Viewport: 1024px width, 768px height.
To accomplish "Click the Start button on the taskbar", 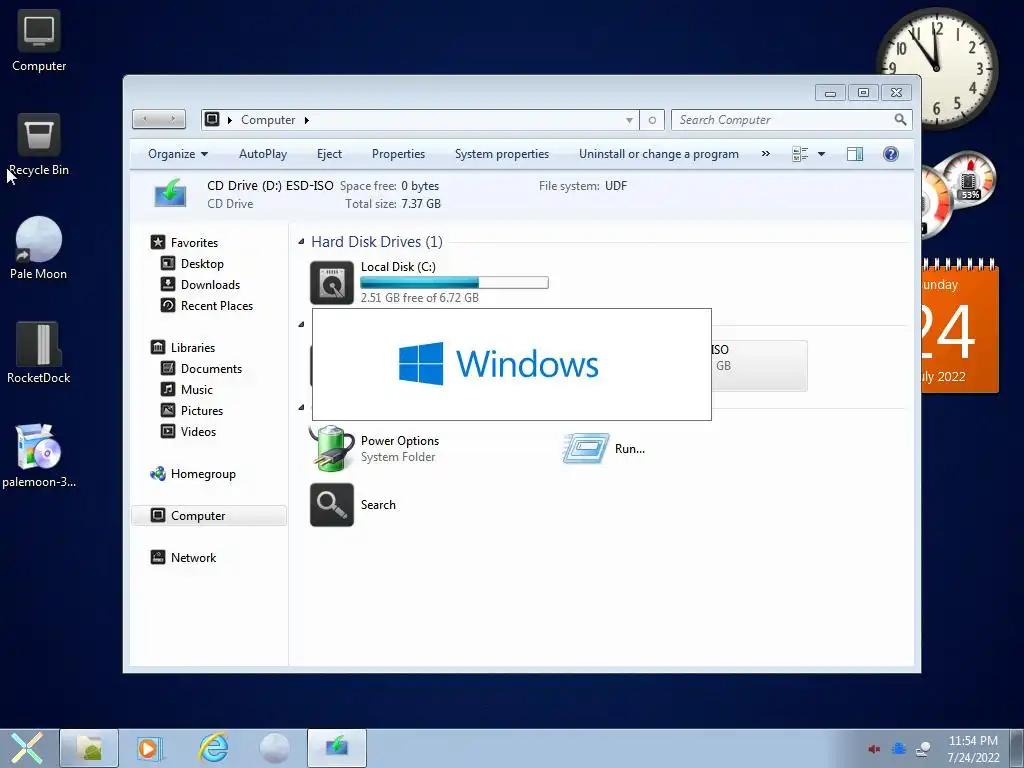I will [x=27, y=748].
